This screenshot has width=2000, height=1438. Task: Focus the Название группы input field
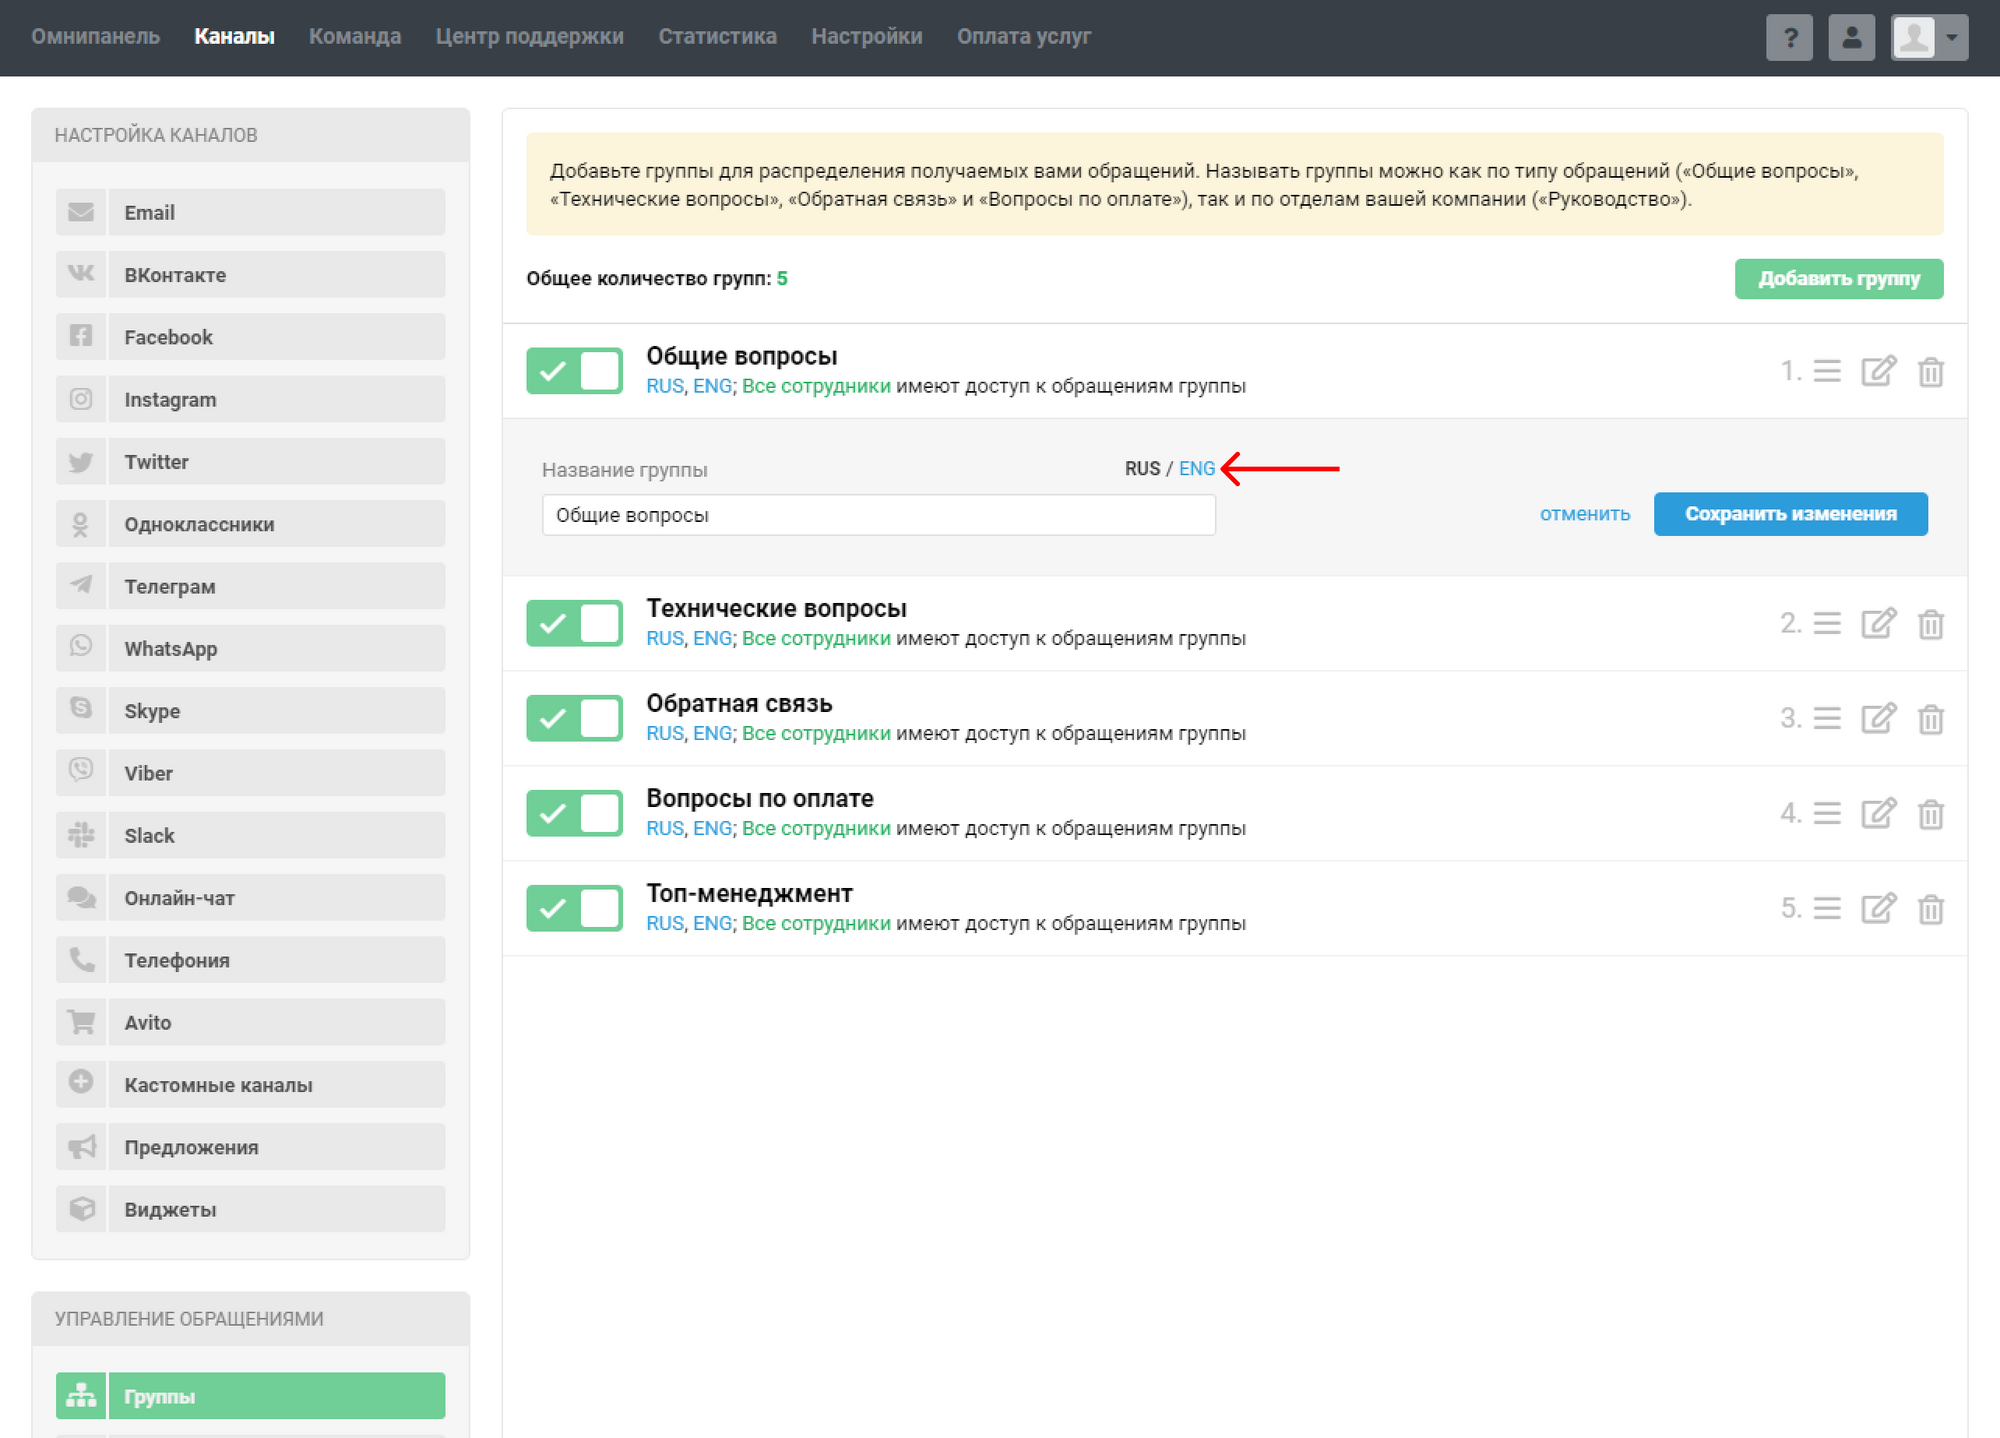(878, 515)
